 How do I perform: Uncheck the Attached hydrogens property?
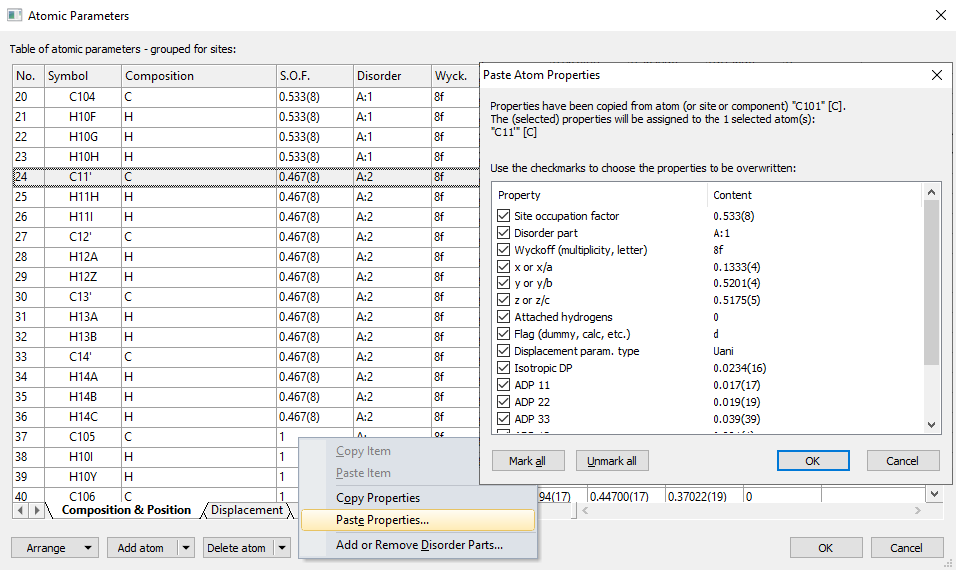tap(503, 317)
